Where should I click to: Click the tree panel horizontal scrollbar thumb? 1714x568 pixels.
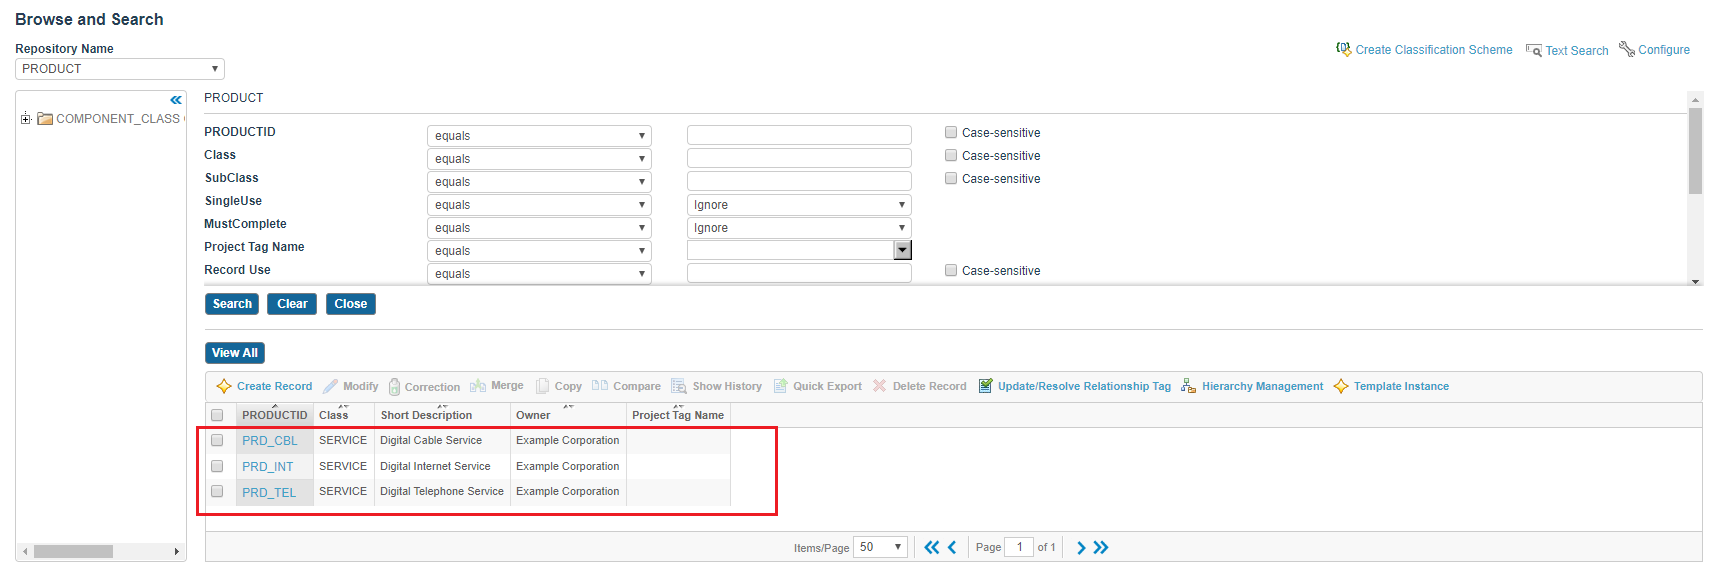tap(73, 552)
